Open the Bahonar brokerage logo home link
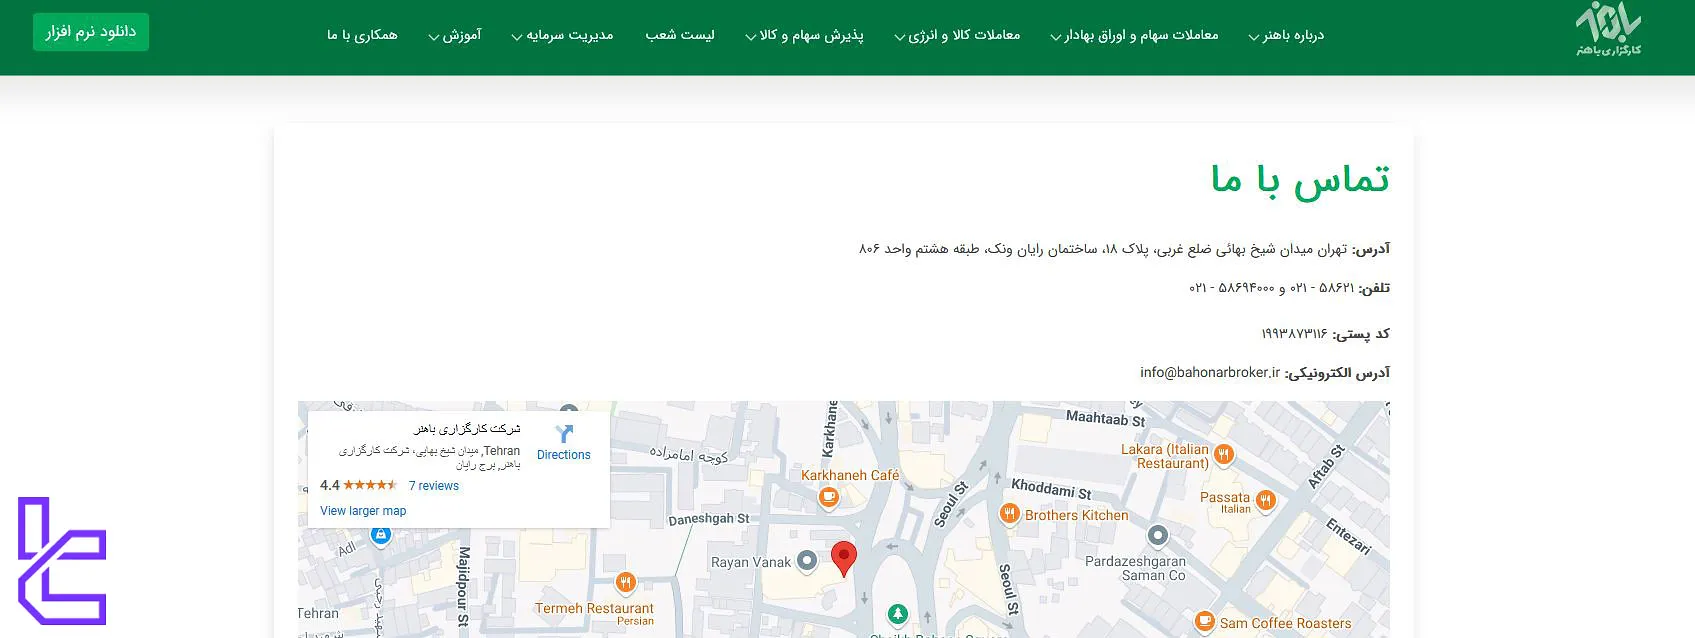The image size is (1695, 638). coord(1608,29)
